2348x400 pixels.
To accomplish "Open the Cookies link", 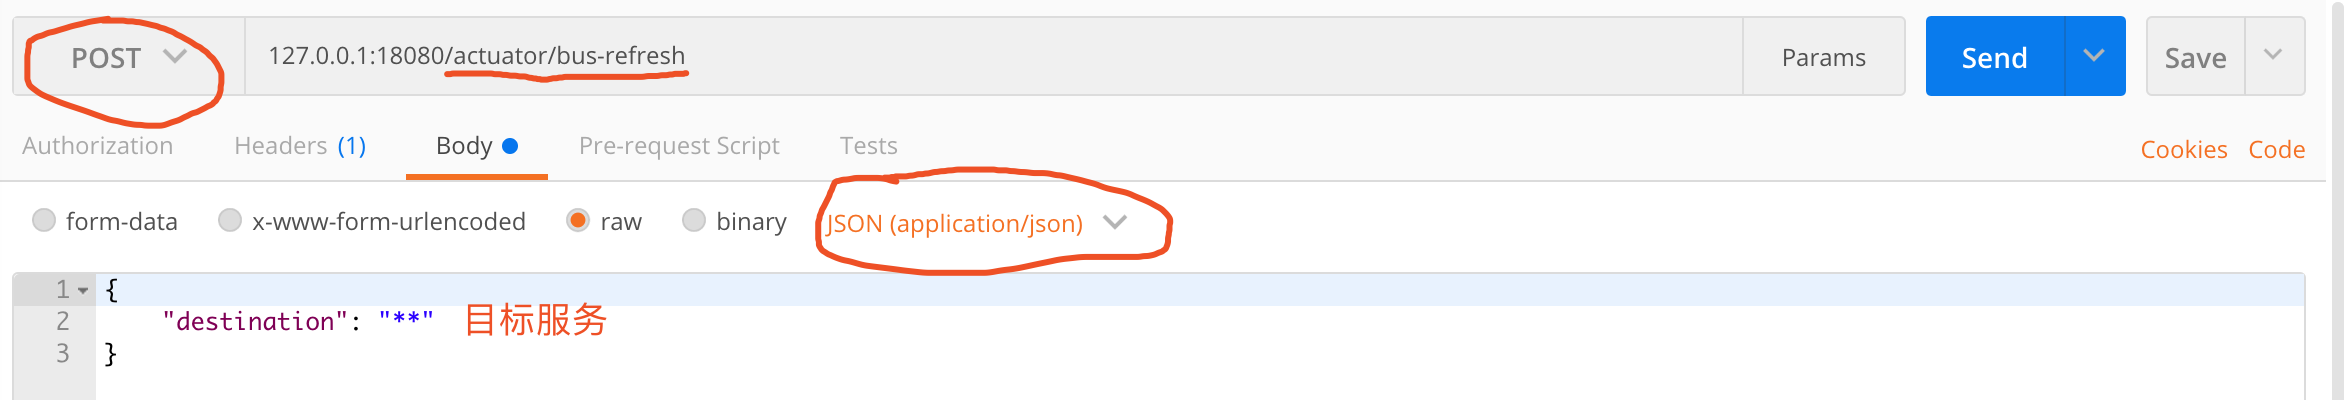I will click(2183, 150).
